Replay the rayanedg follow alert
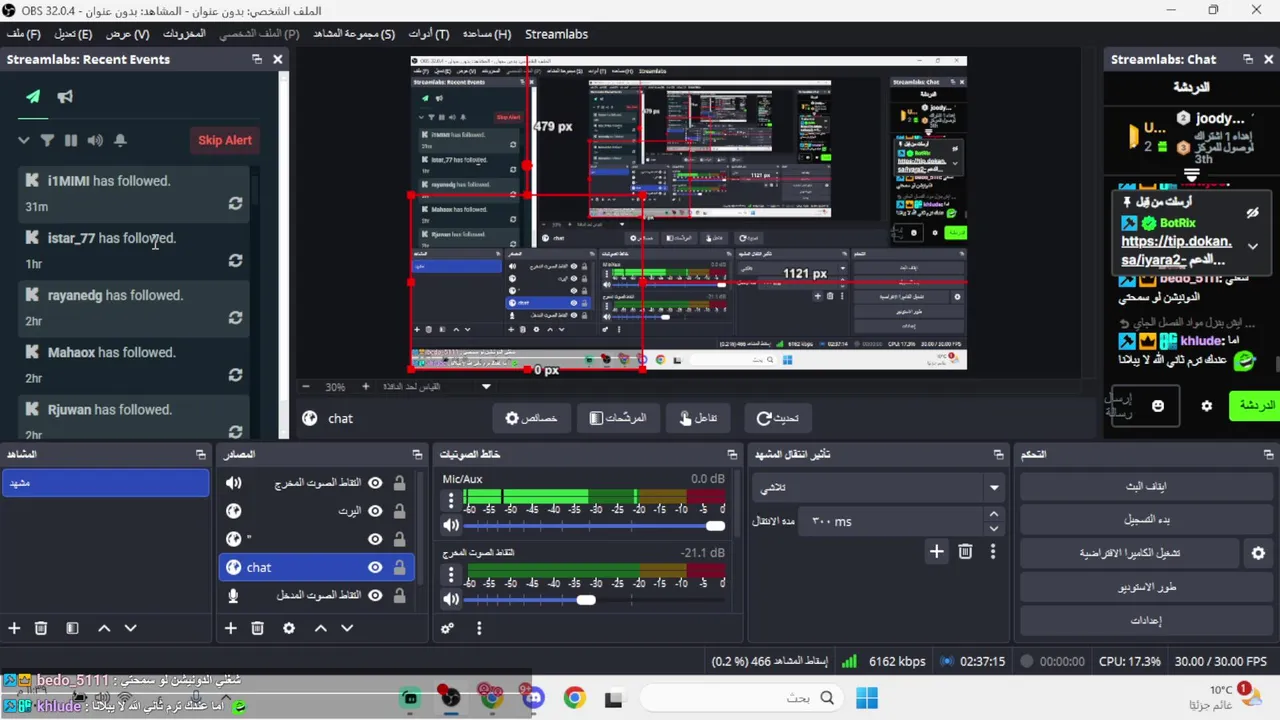 [235, 317]
